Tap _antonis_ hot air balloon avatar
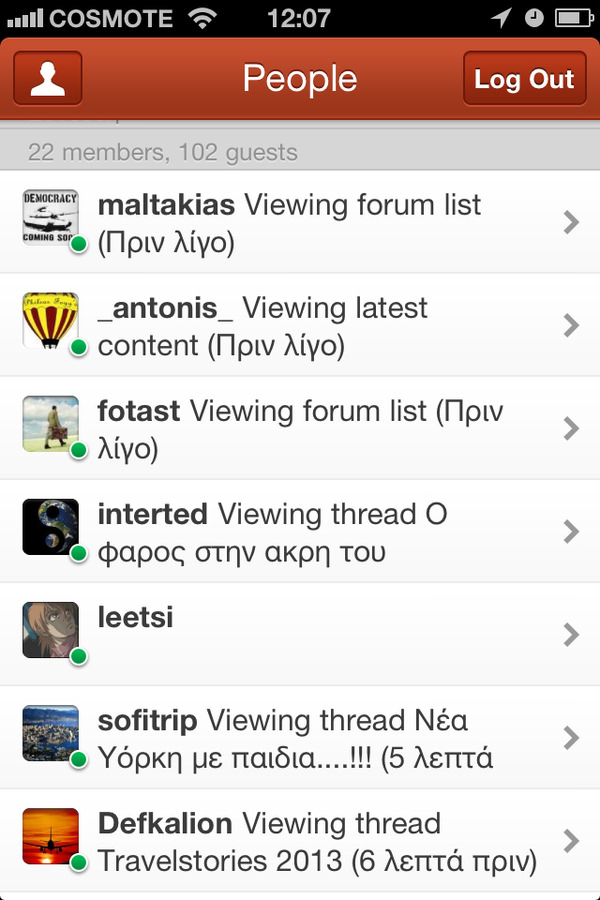The image size is (600, 900). click(x=50, y=320)
